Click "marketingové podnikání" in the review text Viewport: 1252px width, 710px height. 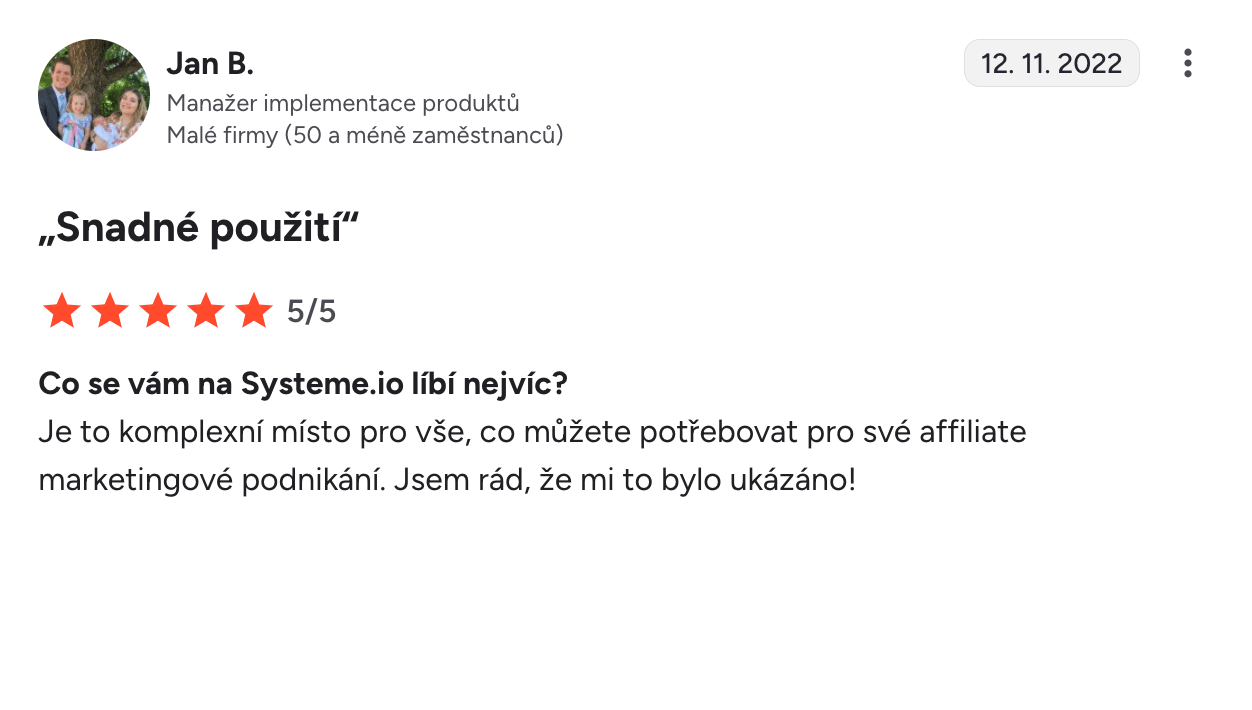(211, 479)
